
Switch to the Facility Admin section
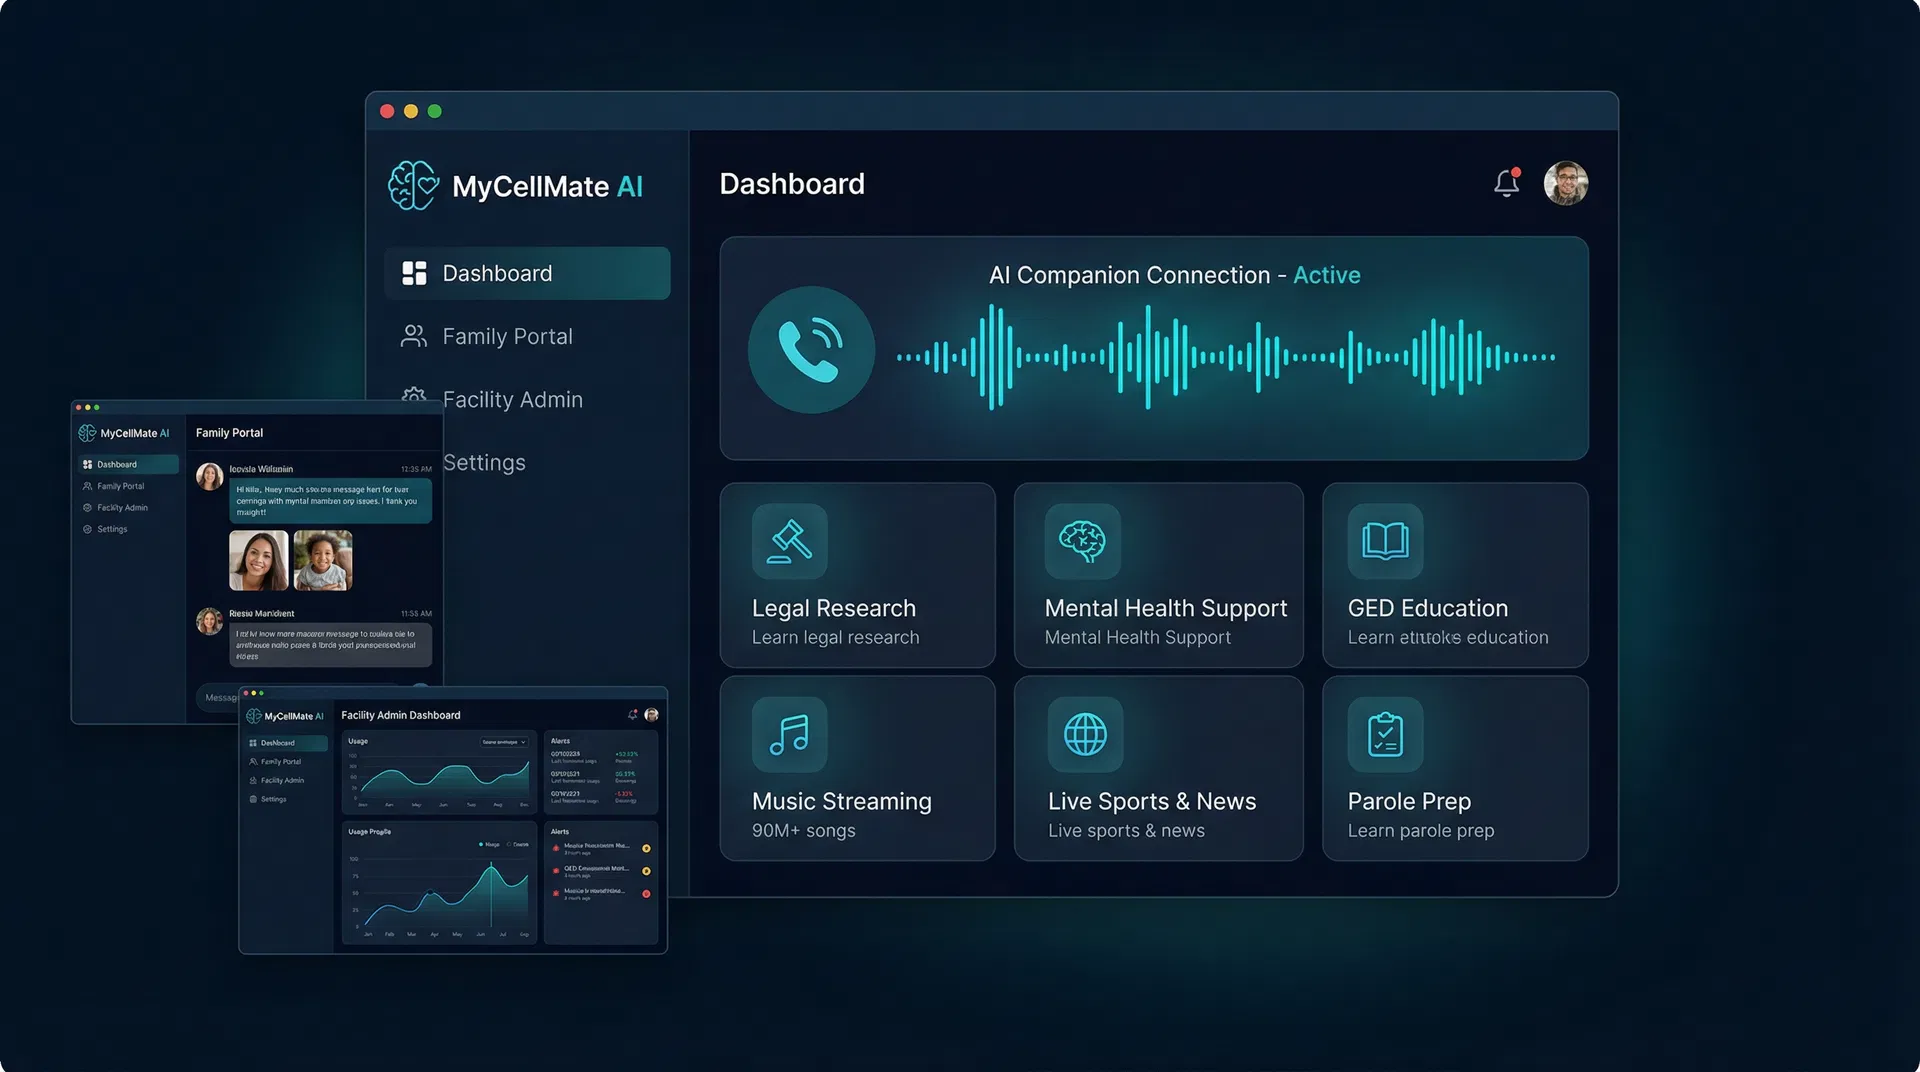(513, 399)
